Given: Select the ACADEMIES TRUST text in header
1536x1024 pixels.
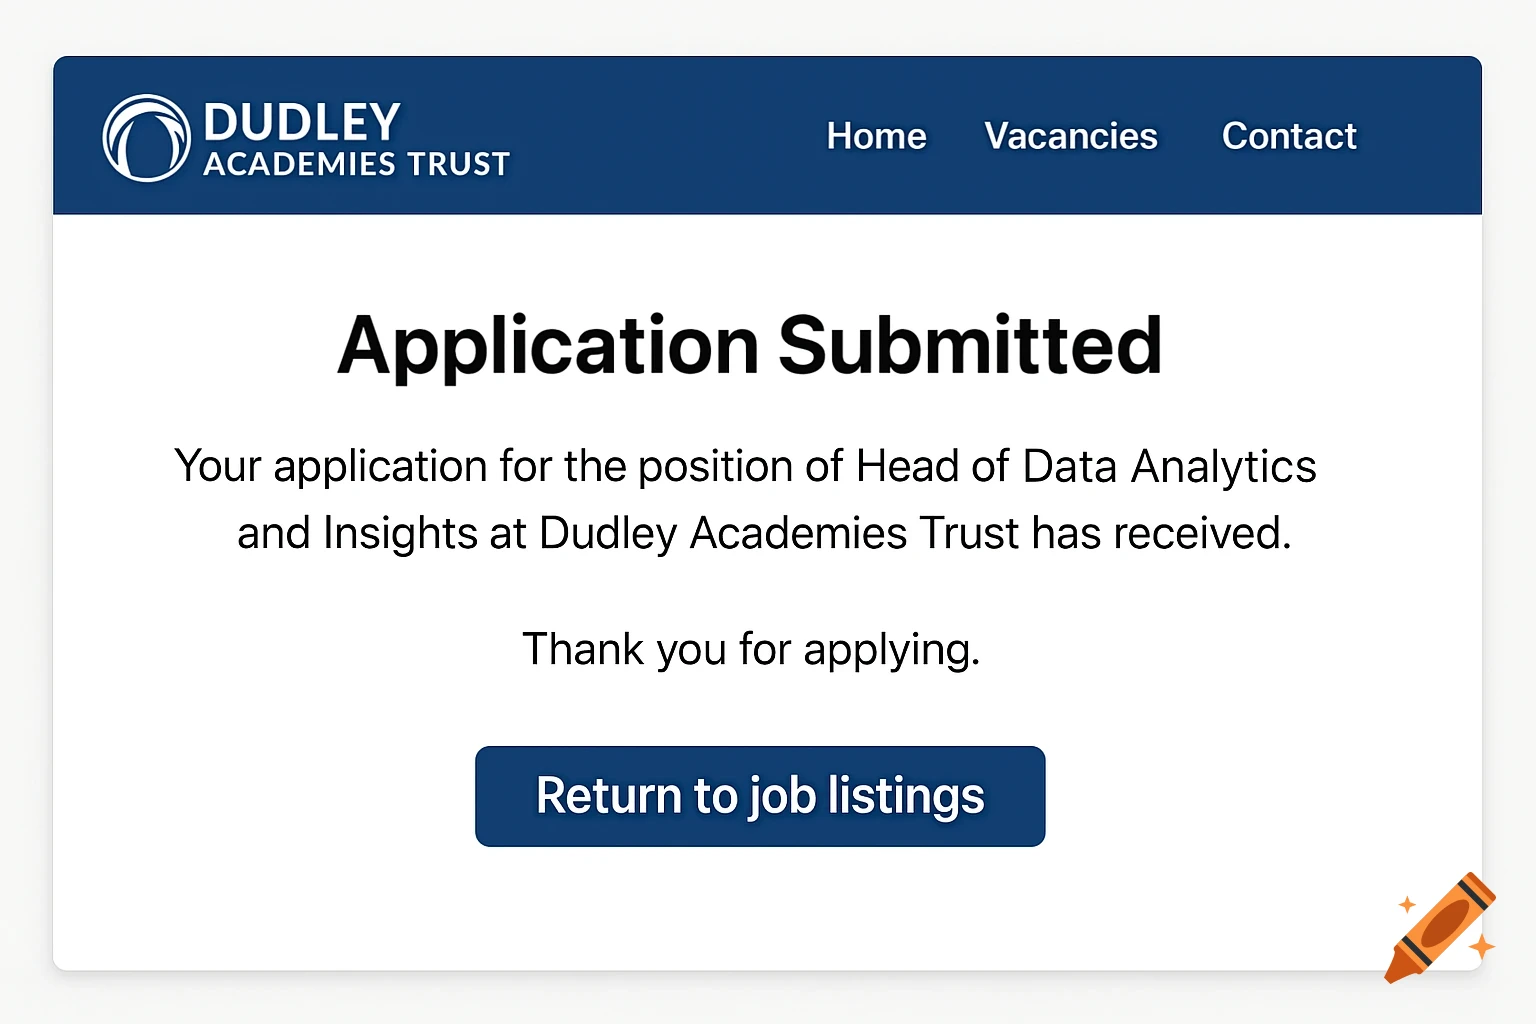Looking at the screenshot, I should click(357, 165).
